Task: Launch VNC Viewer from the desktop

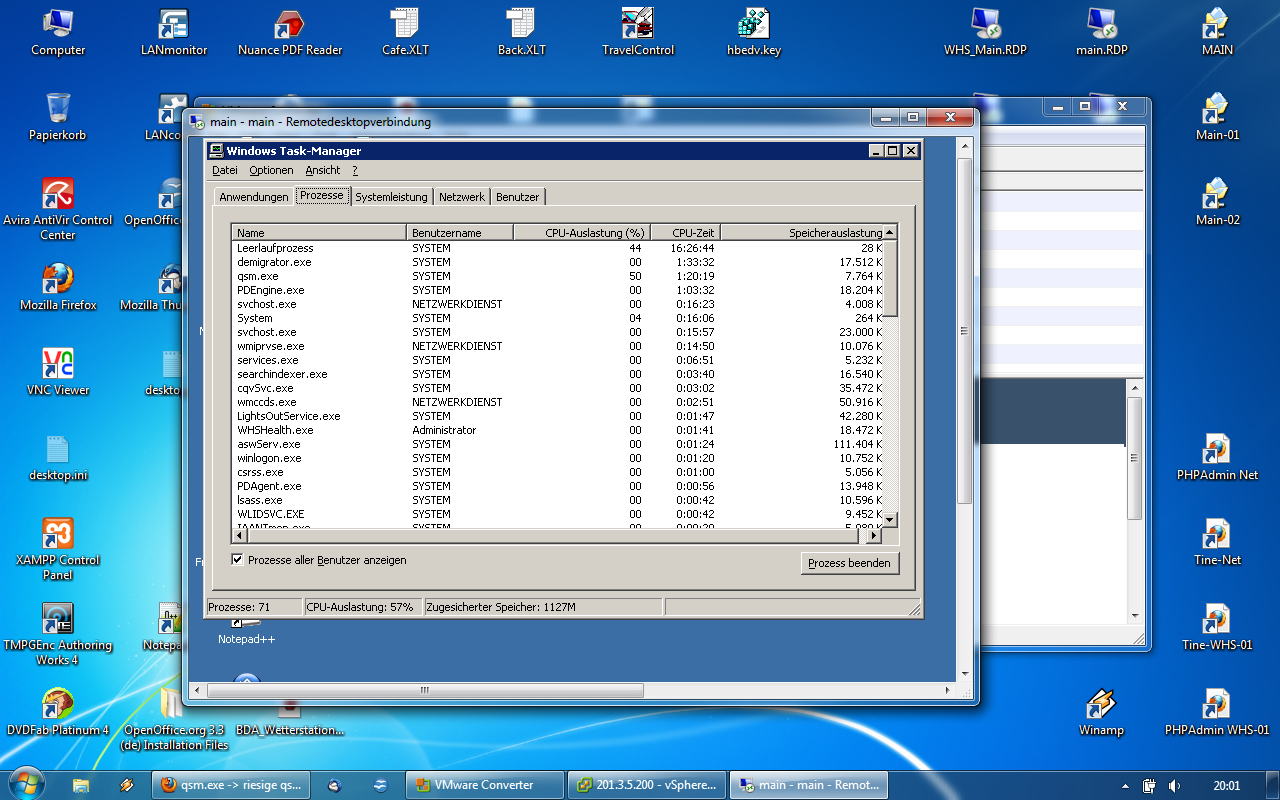Action: click(58, 372)
